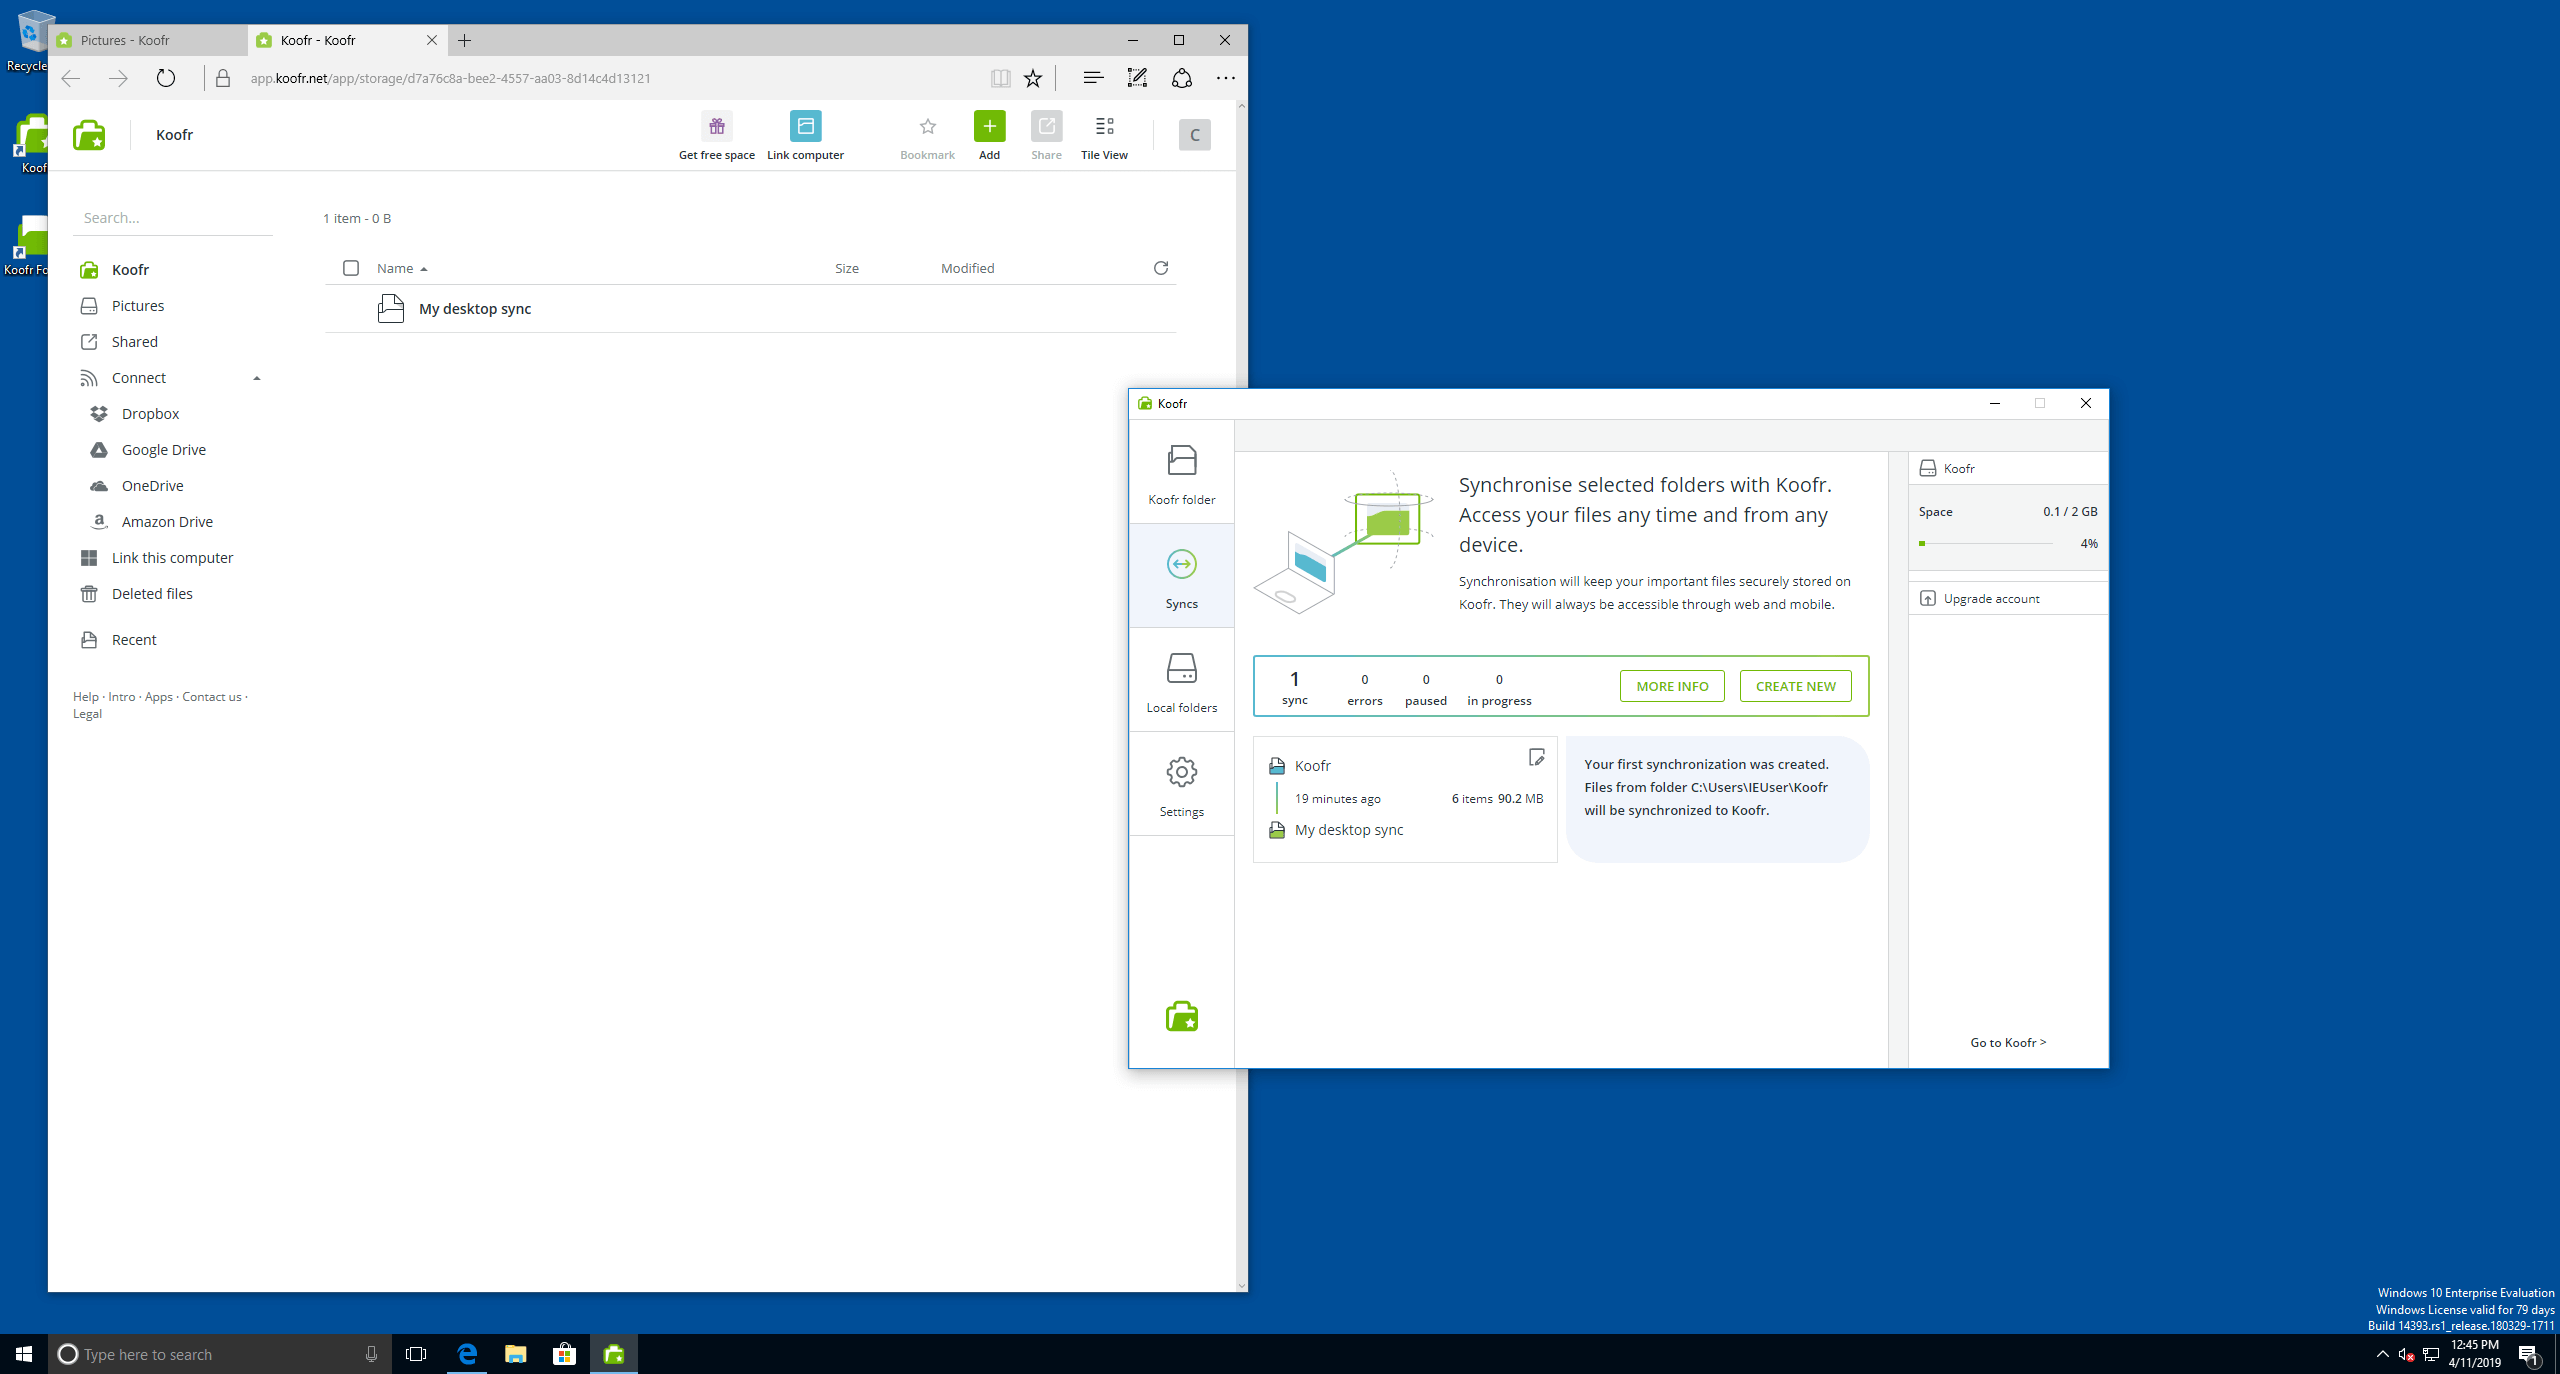The width and height of the screenshot is (2560, 1374).
Task: Tick the select-all checkbox beside Name
Action: click(x=351, y=268)
